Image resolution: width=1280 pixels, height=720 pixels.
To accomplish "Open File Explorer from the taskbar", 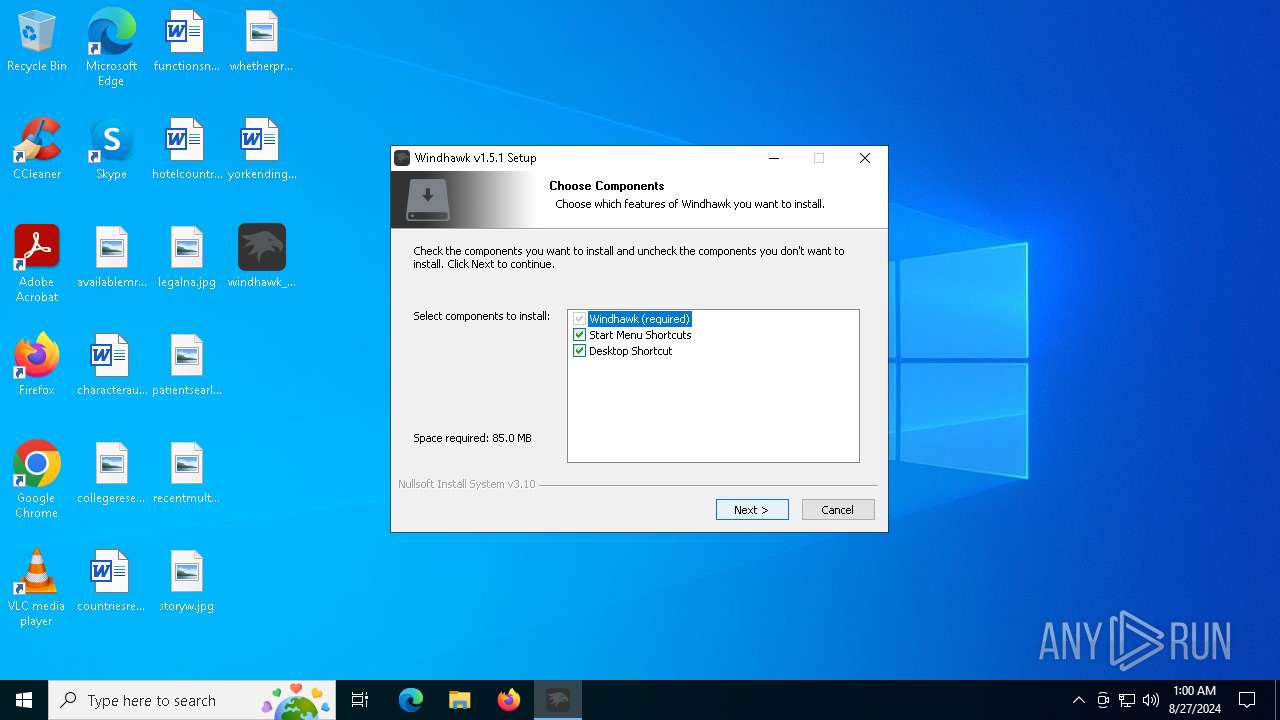I will (460, 700).
